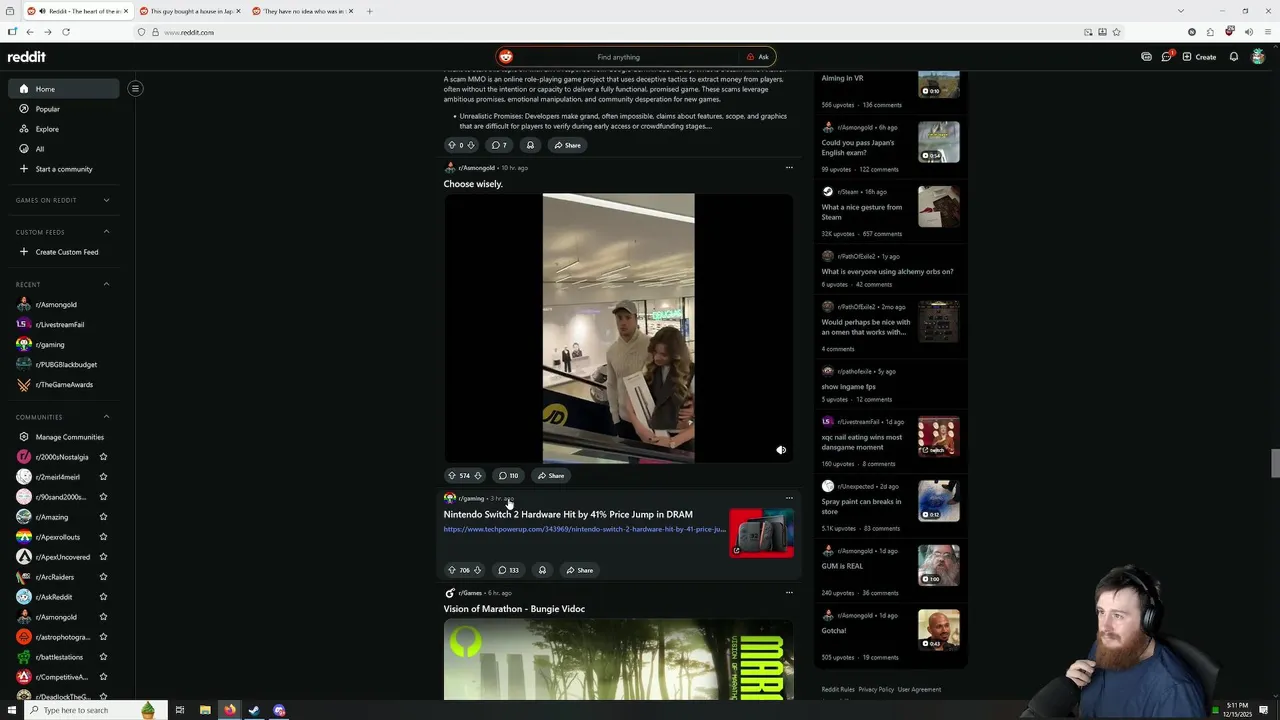Screen dimensions: 1280x720
Task: Open Manage Communities
Action: point(63,437)
